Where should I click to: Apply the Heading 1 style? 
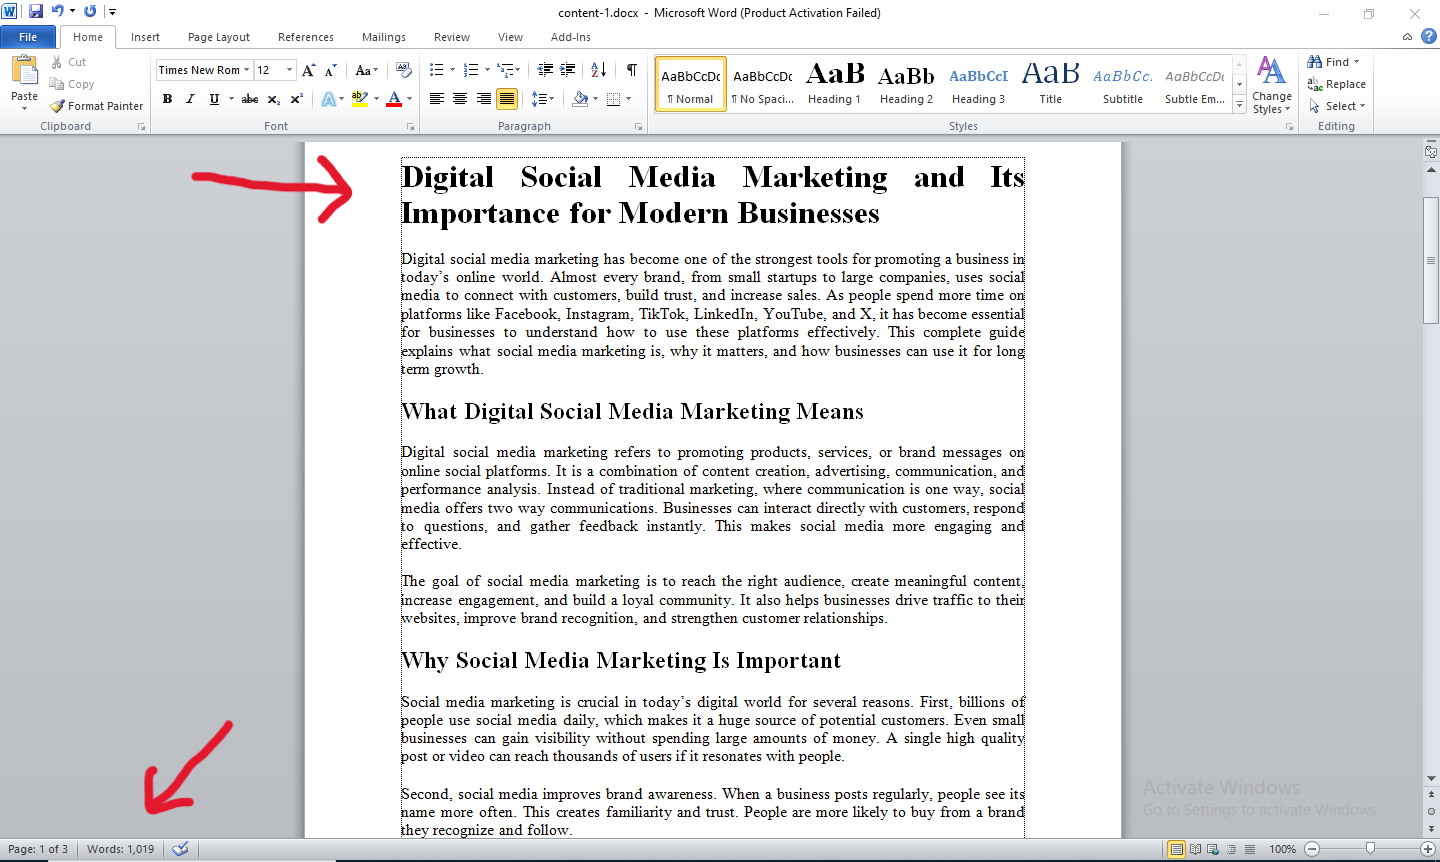pos(834,84)
